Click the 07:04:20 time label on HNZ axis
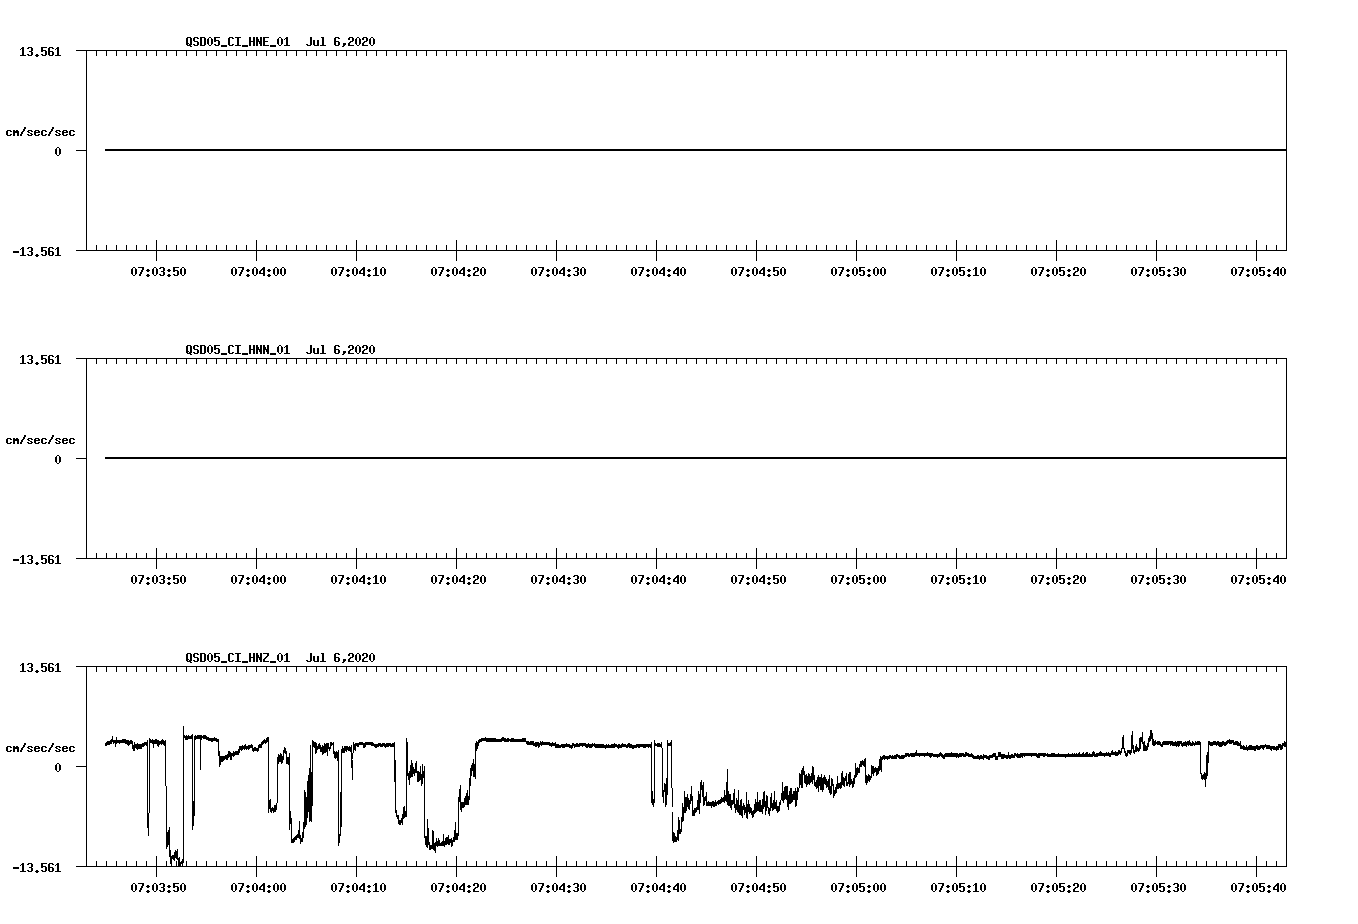 point(458,888)
